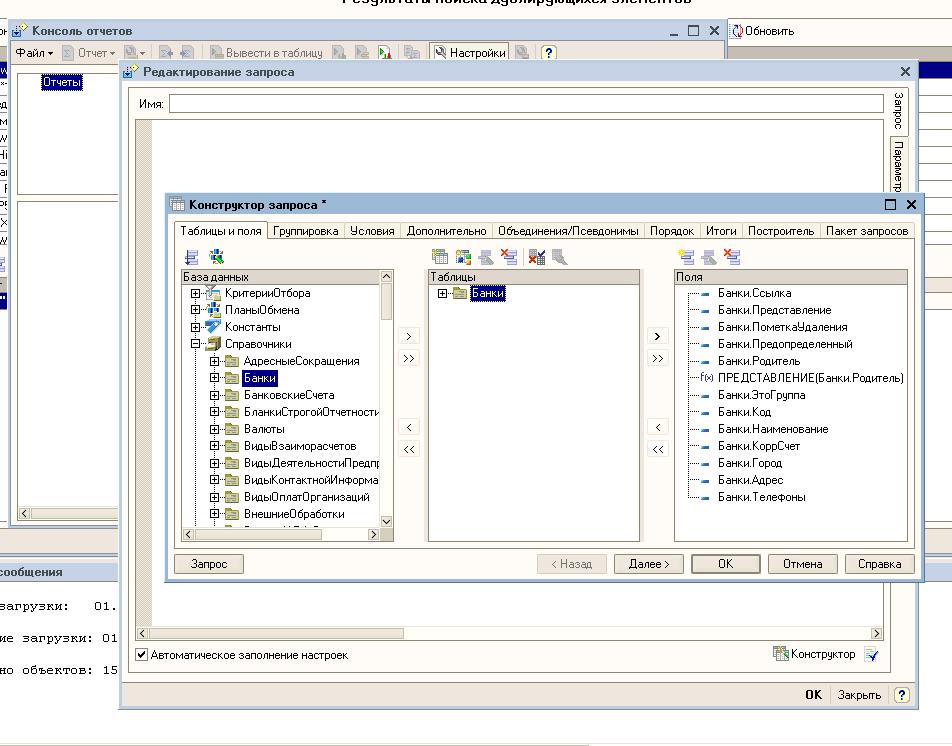The image size is (952, 746).
Task: Expand Банки node in База данных tree
Action: pos(214,378)
